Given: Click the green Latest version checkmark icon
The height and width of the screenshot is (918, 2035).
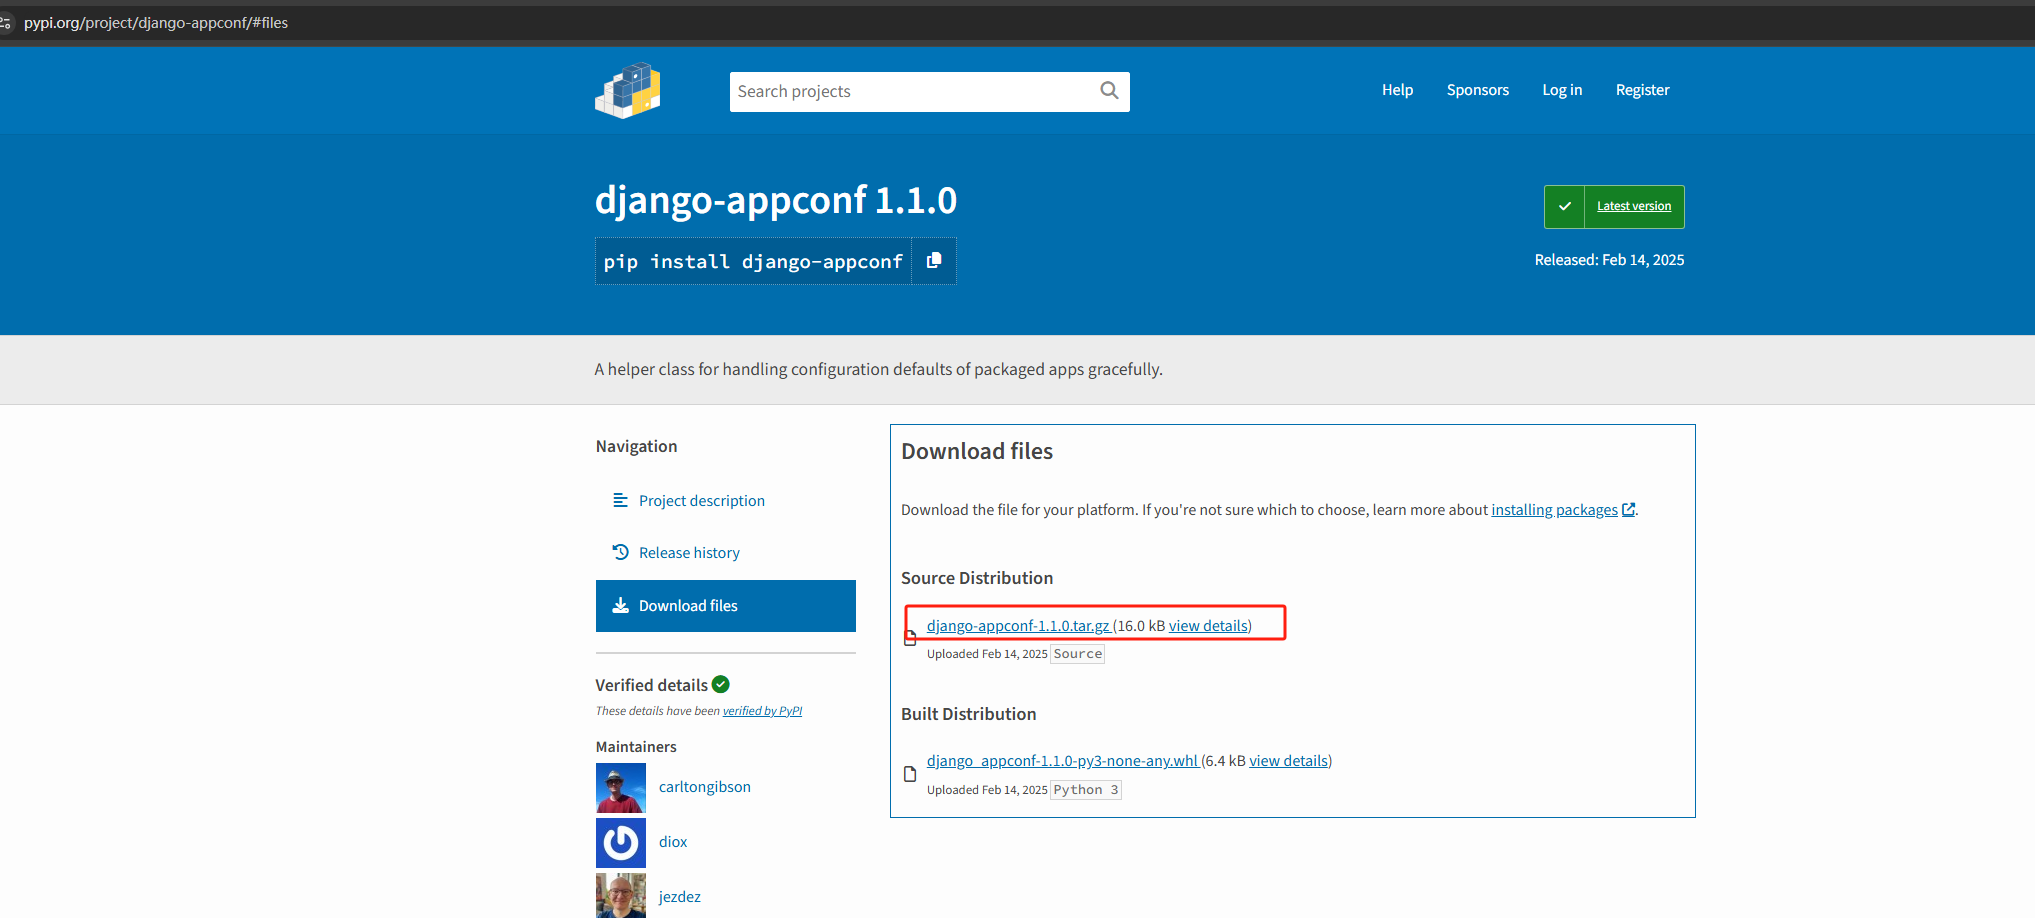Looking at the screenshot, I should [1564, 207].
